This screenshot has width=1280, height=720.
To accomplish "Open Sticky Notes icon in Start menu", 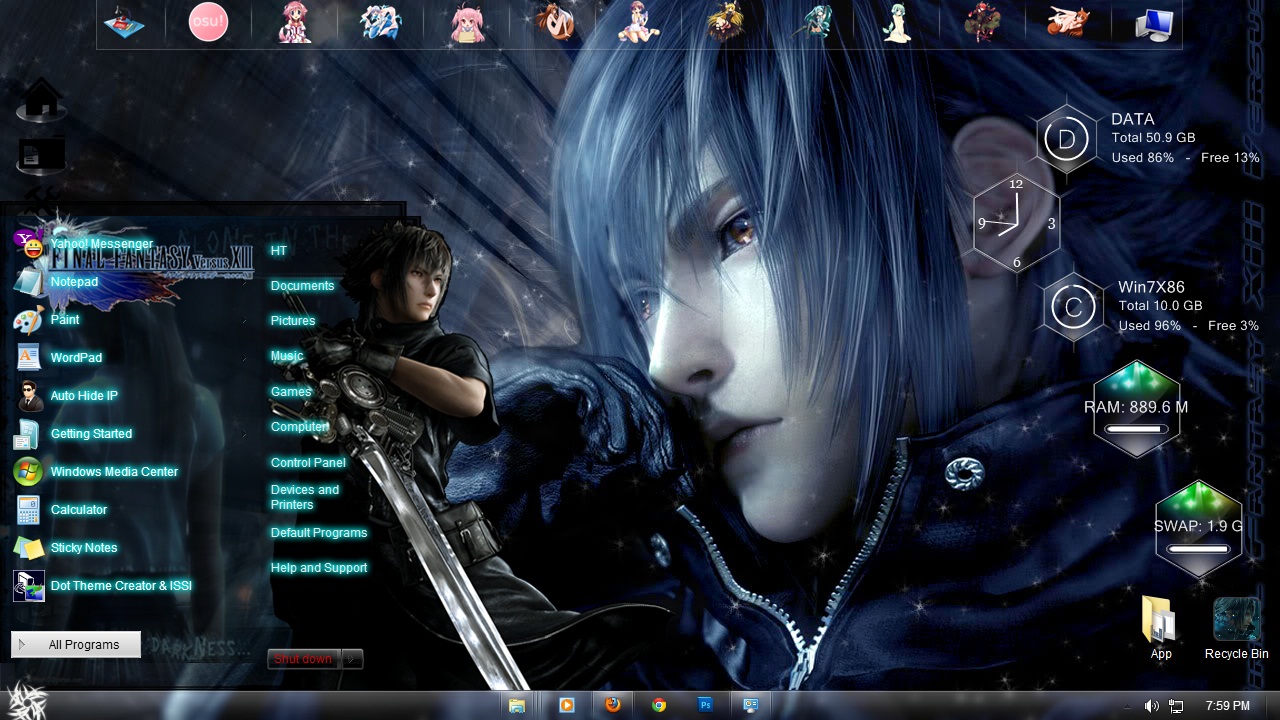I will [28, 547].
